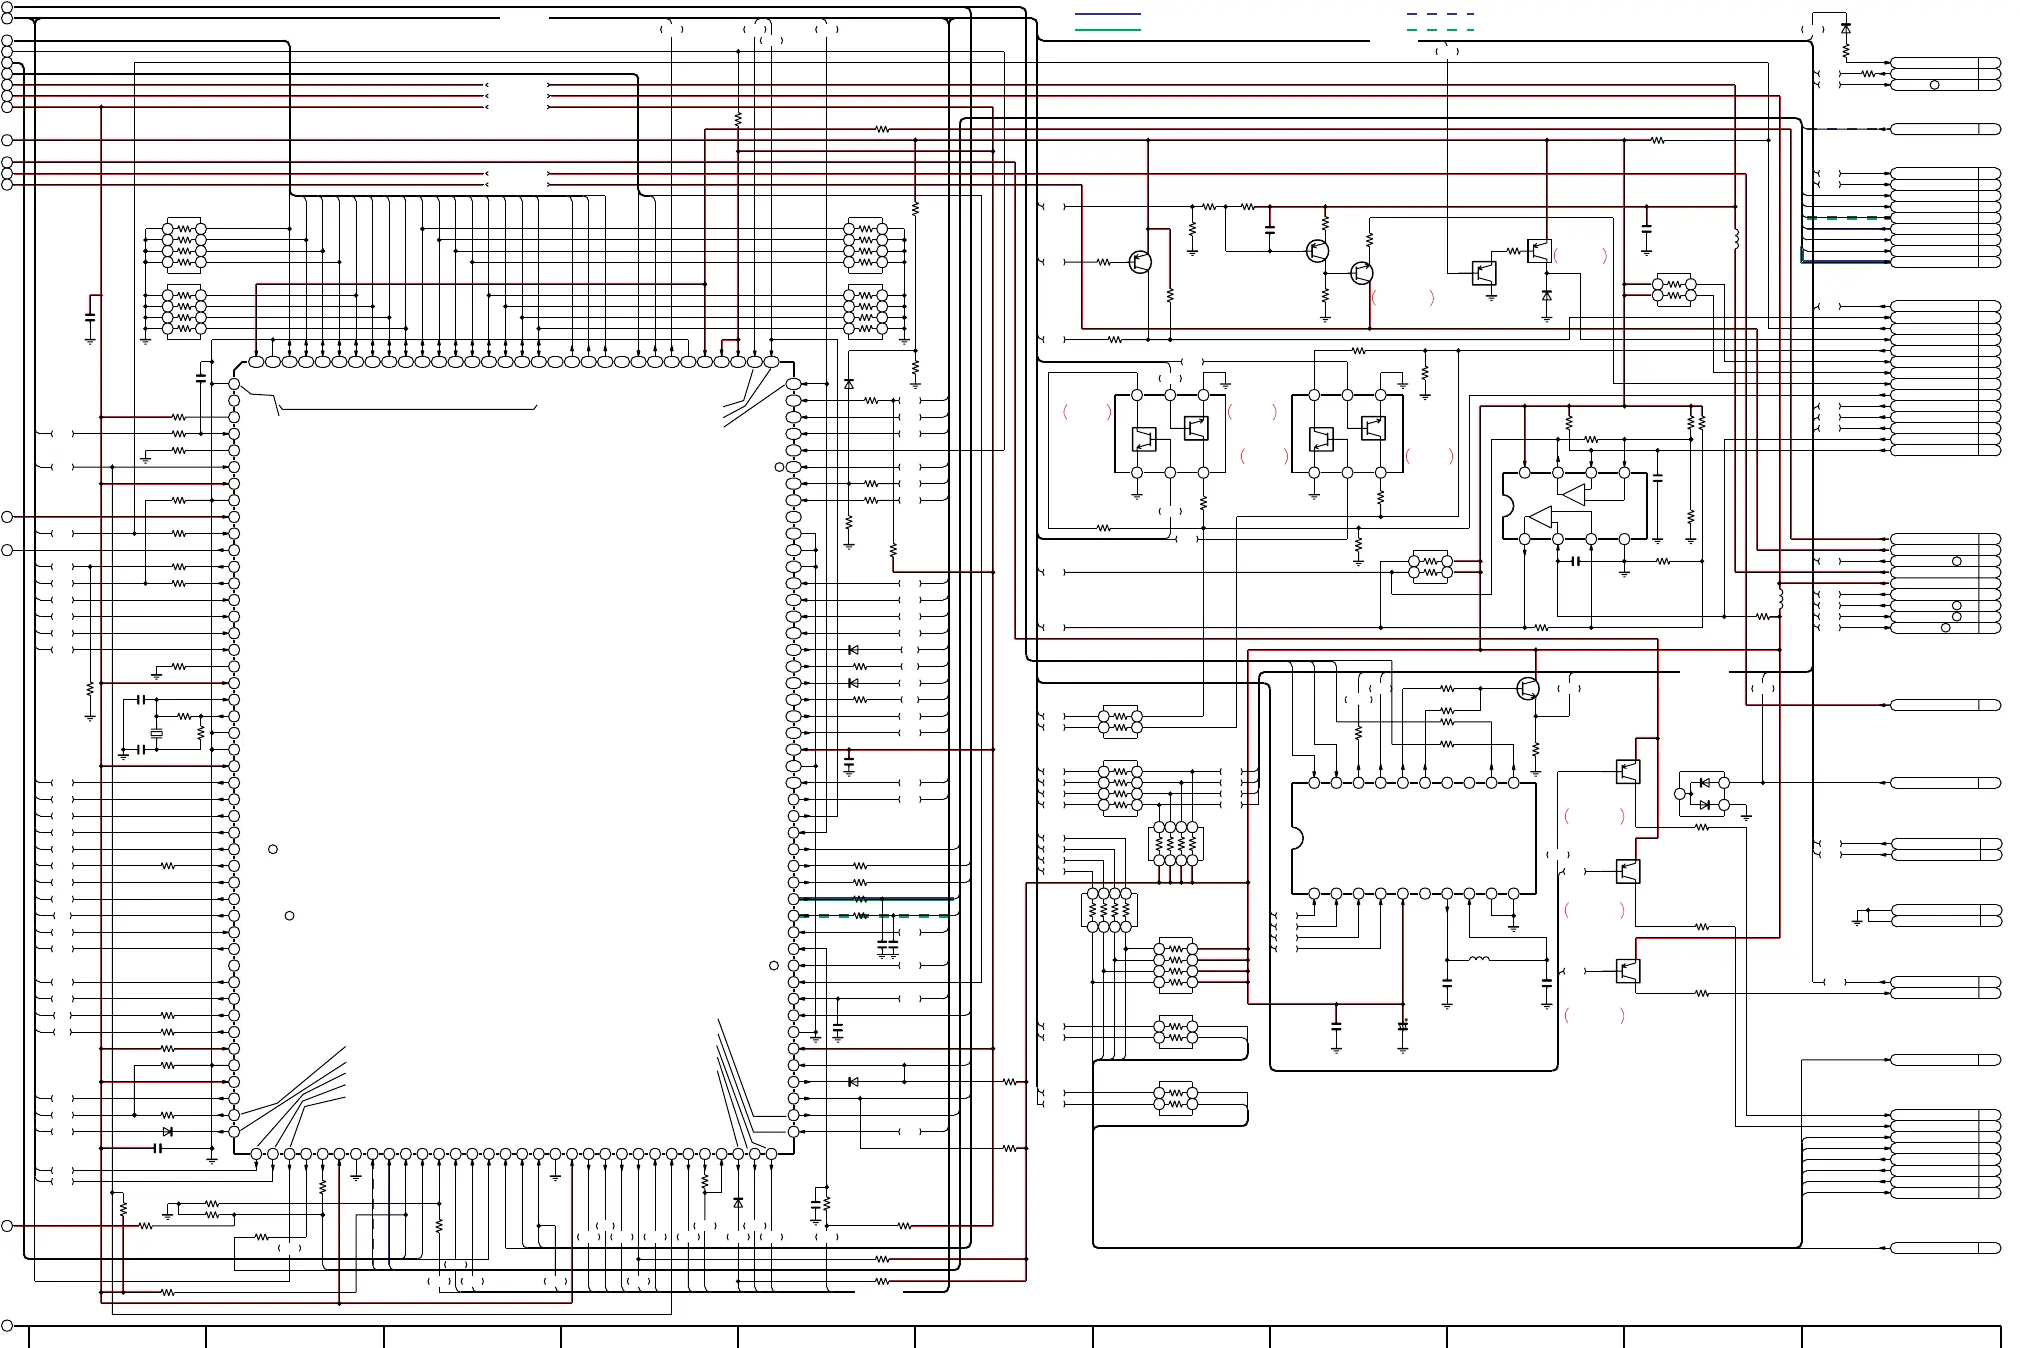This screenshot has width=2020, height=1348.
Task: Click the ground symbol beside the two-pin right connector
Action: click(x=1857, y=920)
